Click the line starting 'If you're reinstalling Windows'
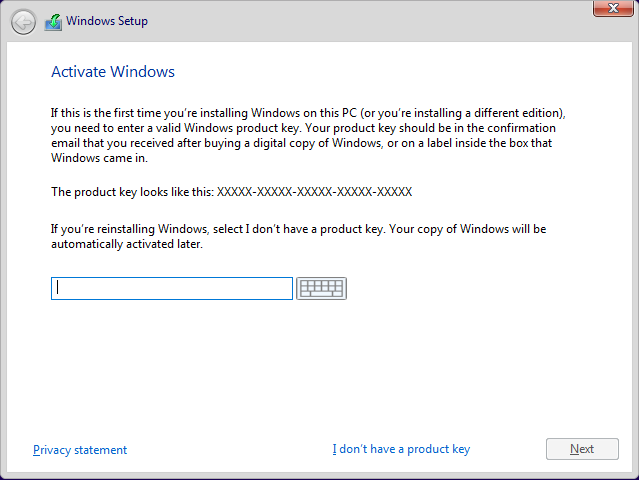This screenshot has height=480, width=639. click(298, 229)
